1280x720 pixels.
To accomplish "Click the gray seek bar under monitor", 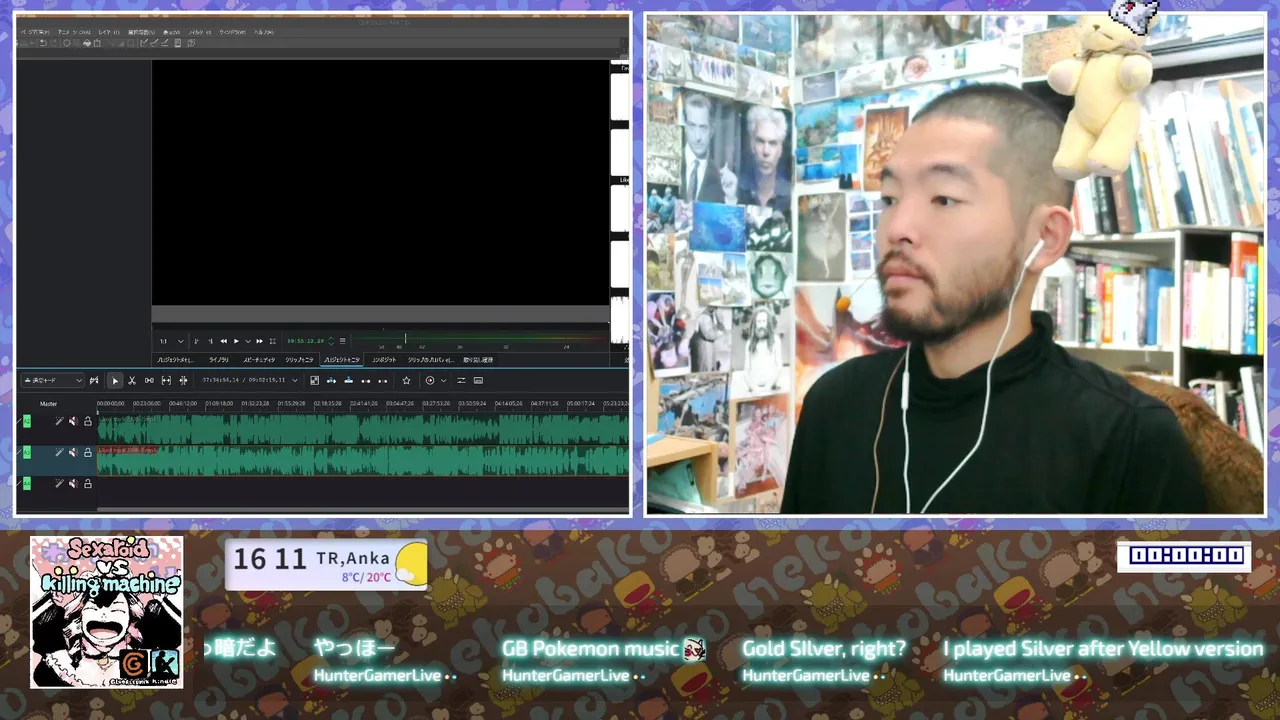I will (380, 314).
